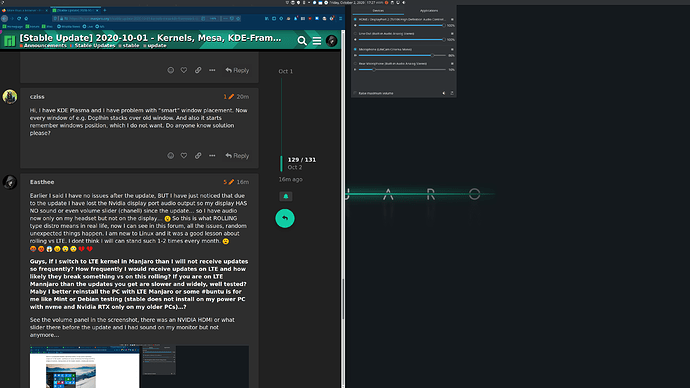Screen dimensions: 690x388
Task: Copy link to cziss's post
Action: point(198,156)
